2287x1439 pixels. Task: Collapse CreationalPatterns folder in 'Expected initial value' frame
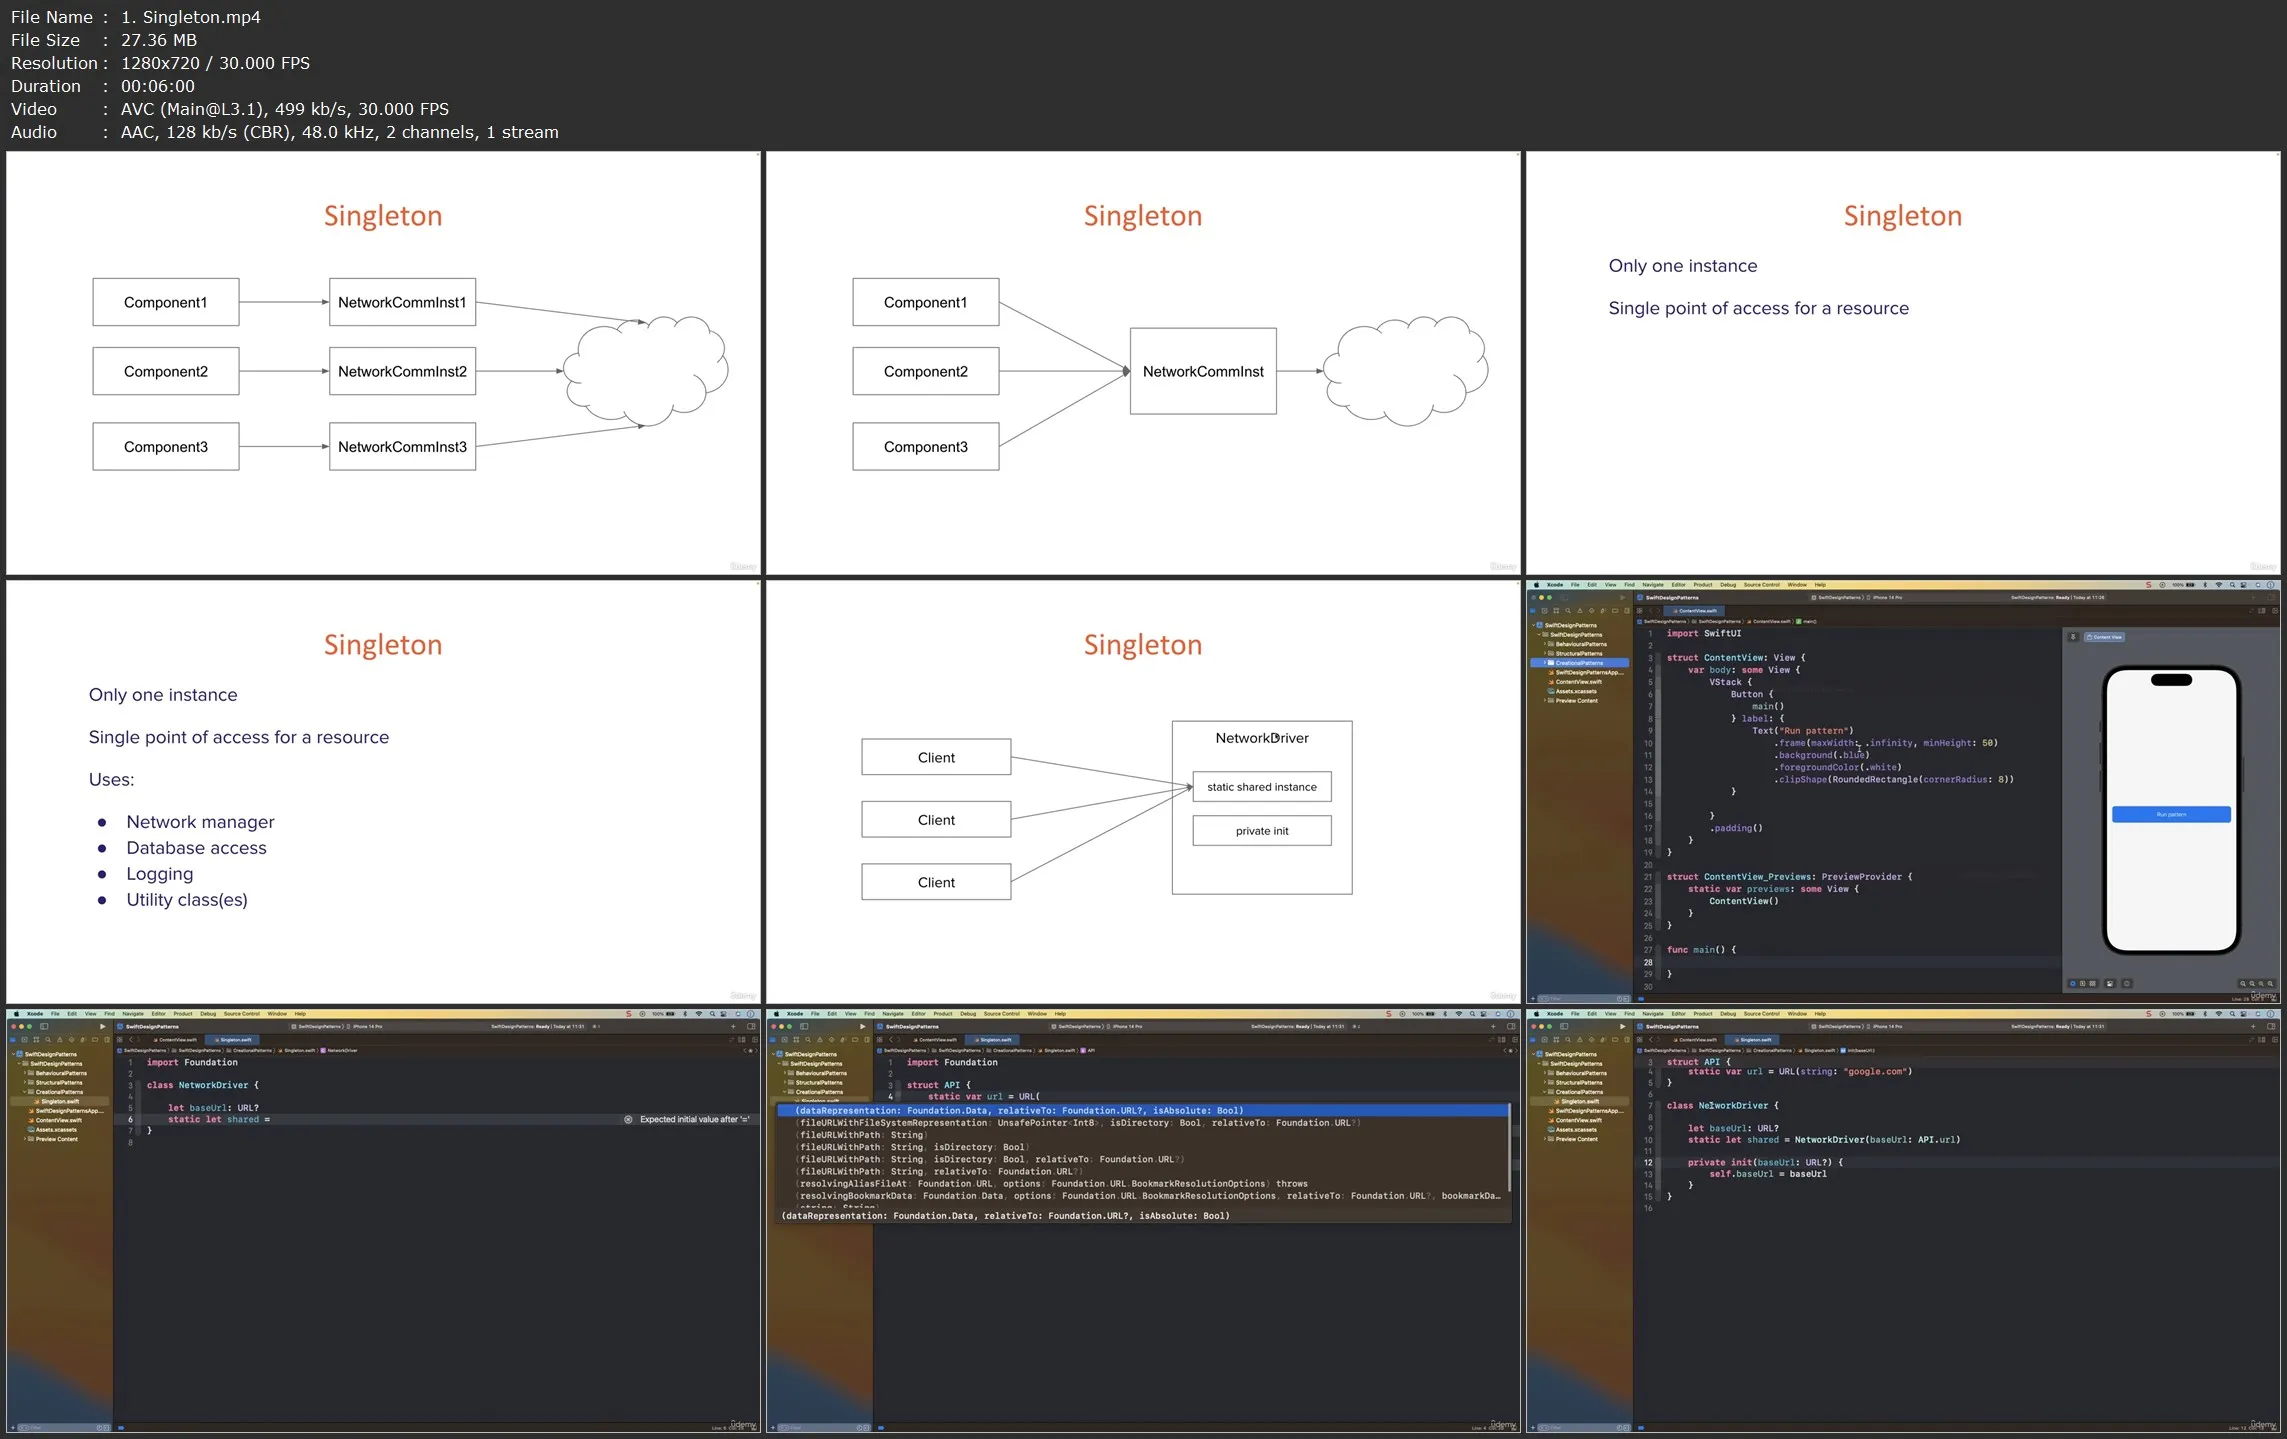pos(26,1092)
